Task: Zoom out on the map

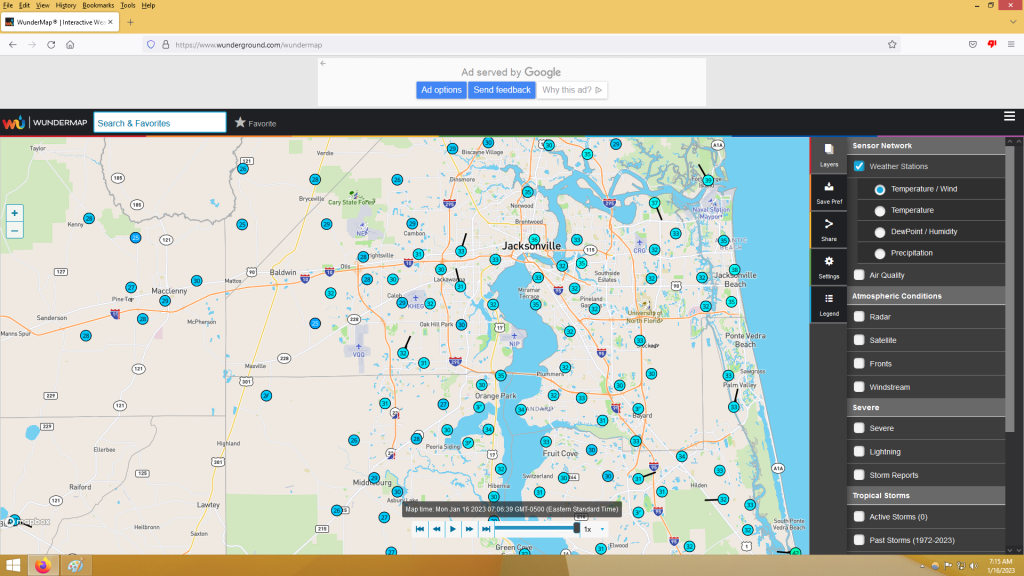Action: [14, 231]
